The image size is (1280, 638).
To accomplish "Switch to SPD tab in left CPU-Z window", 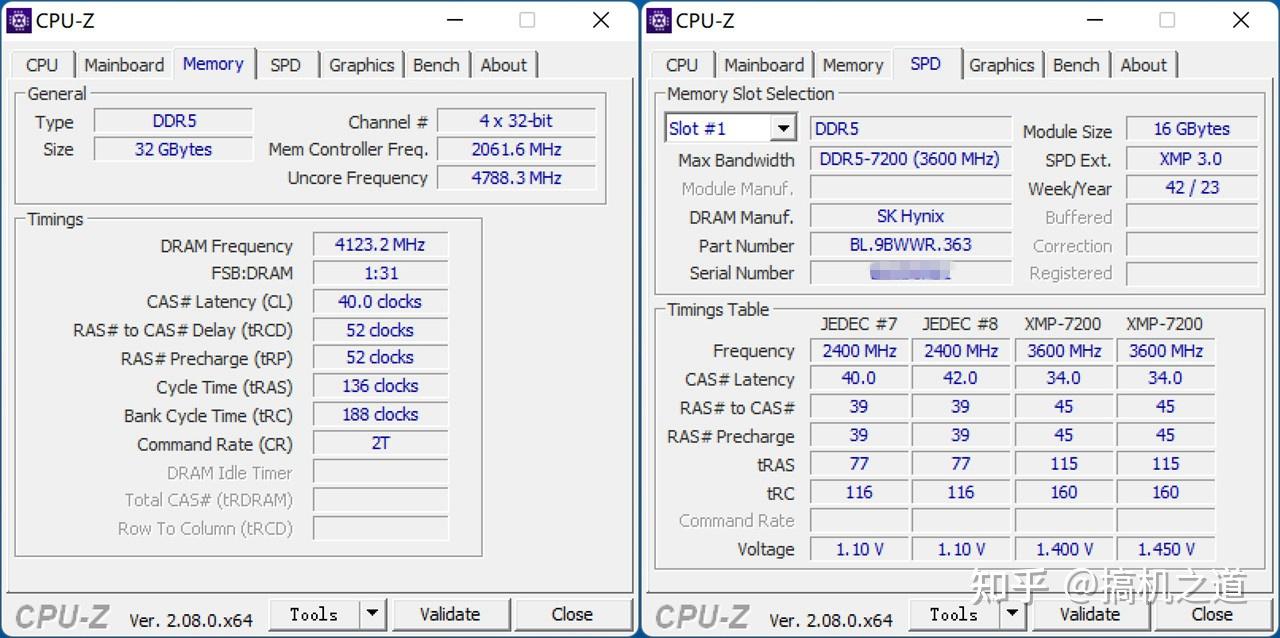I will click(285, 65).
